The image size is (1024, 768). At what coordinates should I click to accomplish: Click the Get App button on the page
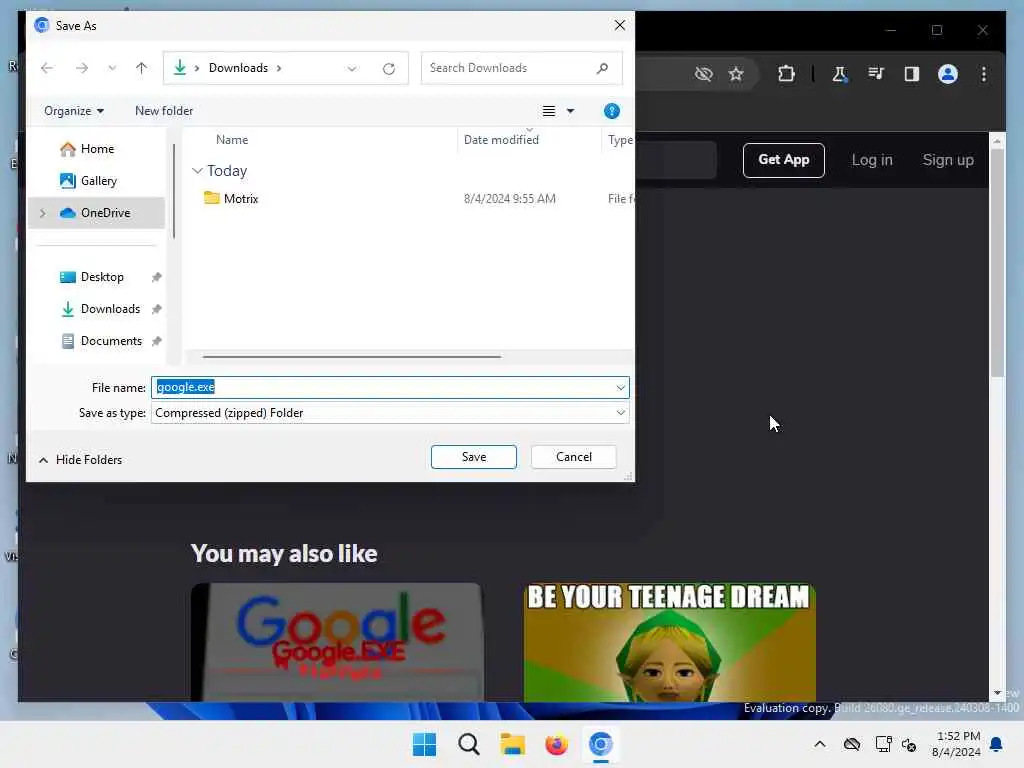(784, 160)
